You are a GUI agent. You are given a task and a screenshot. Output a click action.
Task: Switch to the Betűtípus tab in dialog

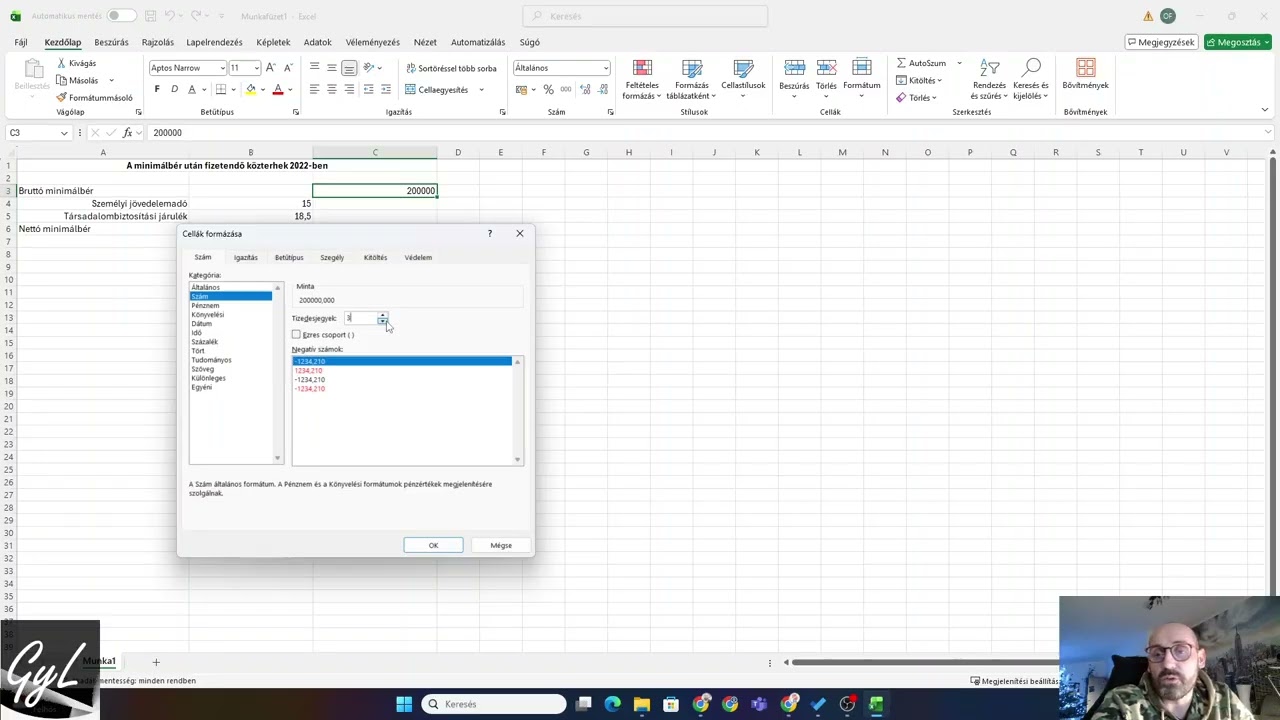289,257
